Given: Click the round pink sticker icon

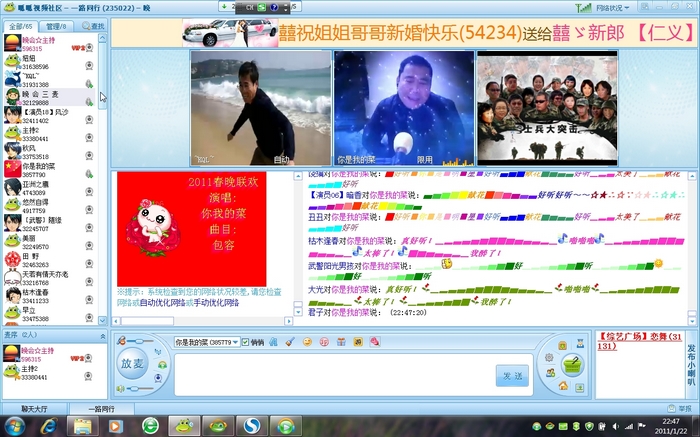Looking at the screenshot, I should point(324,342).
